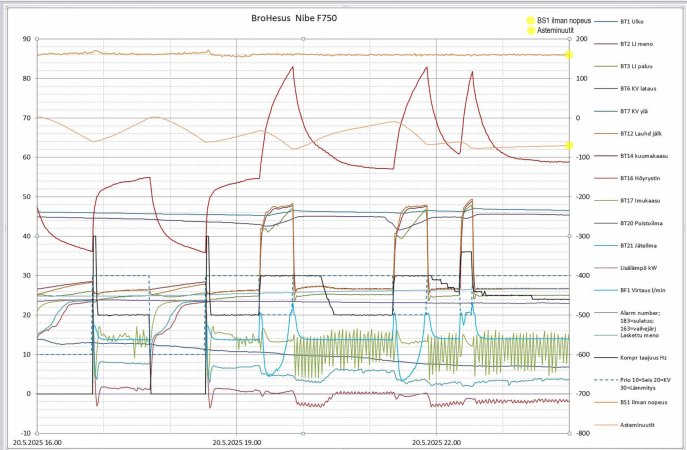
Task: Click the right axis value -600
Action: pos(582,354)
